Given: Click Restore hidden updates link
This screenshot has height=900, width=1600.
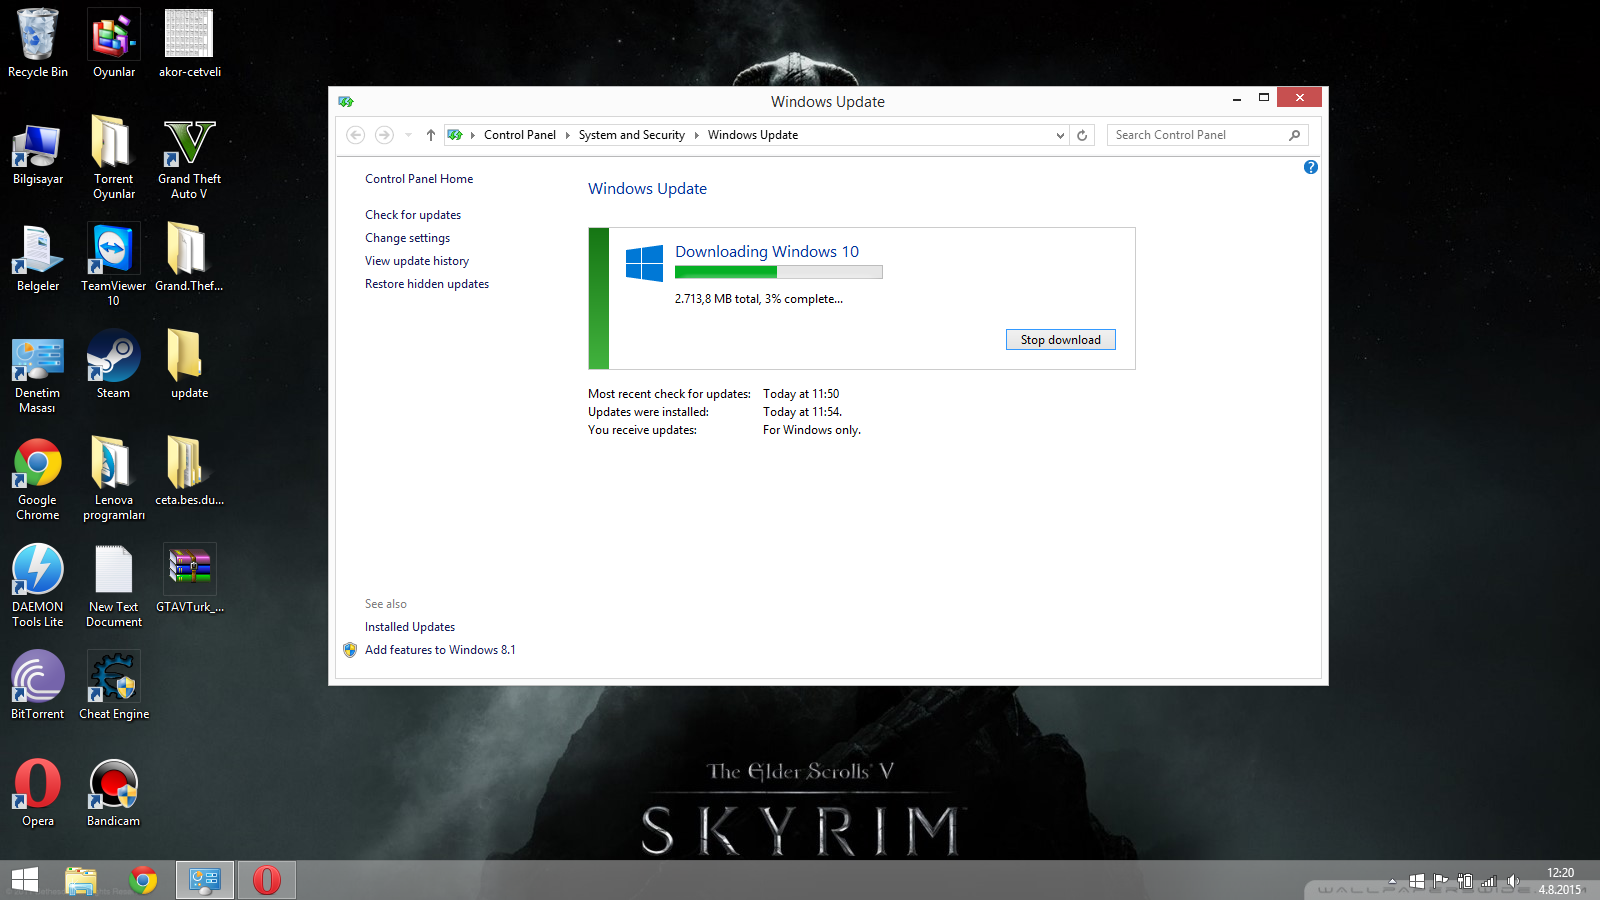Looking at the screenshot, I should (427, 284).
